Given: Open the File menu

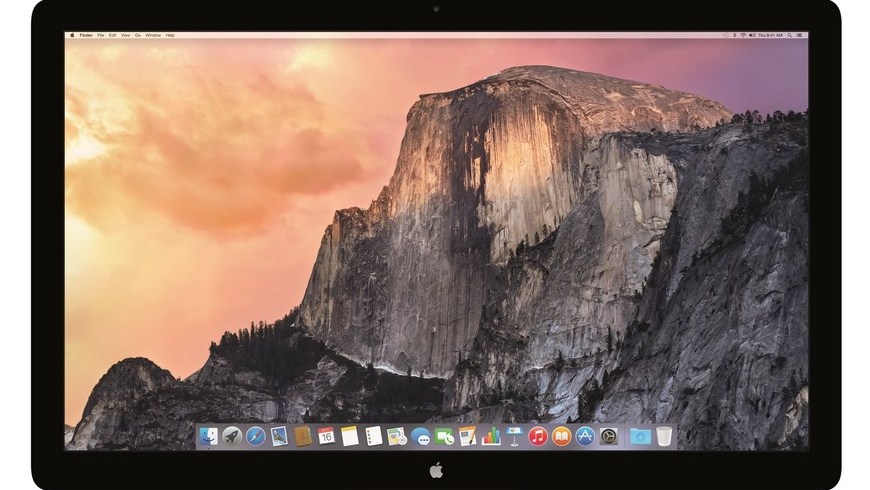Looking at the screenshot, I should point(101,35).
